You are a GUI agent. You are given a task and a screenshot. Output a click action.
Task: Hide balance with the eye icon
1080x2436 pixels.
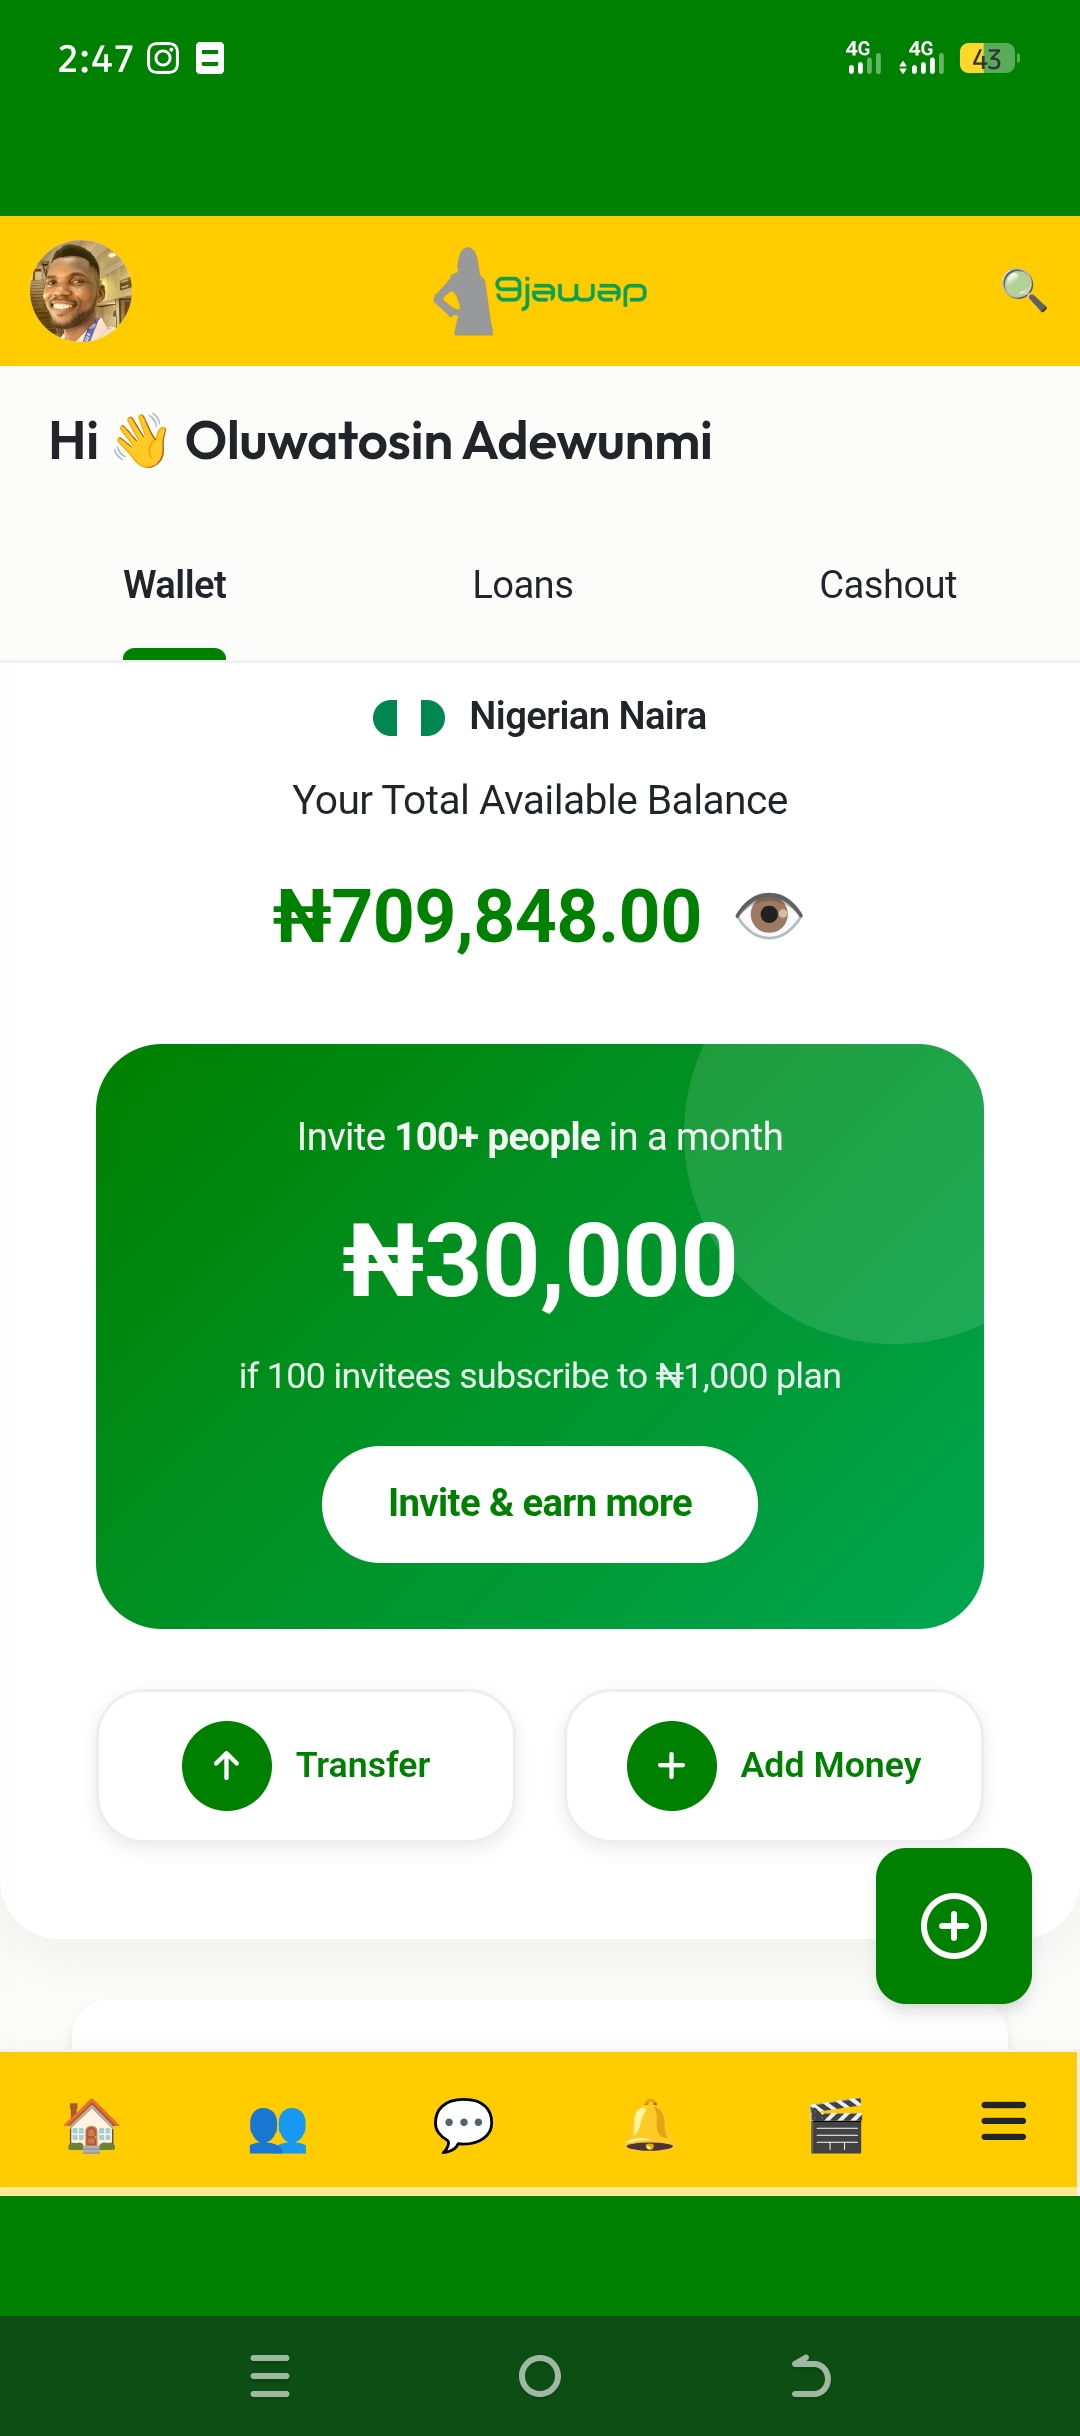pos(768,915)
